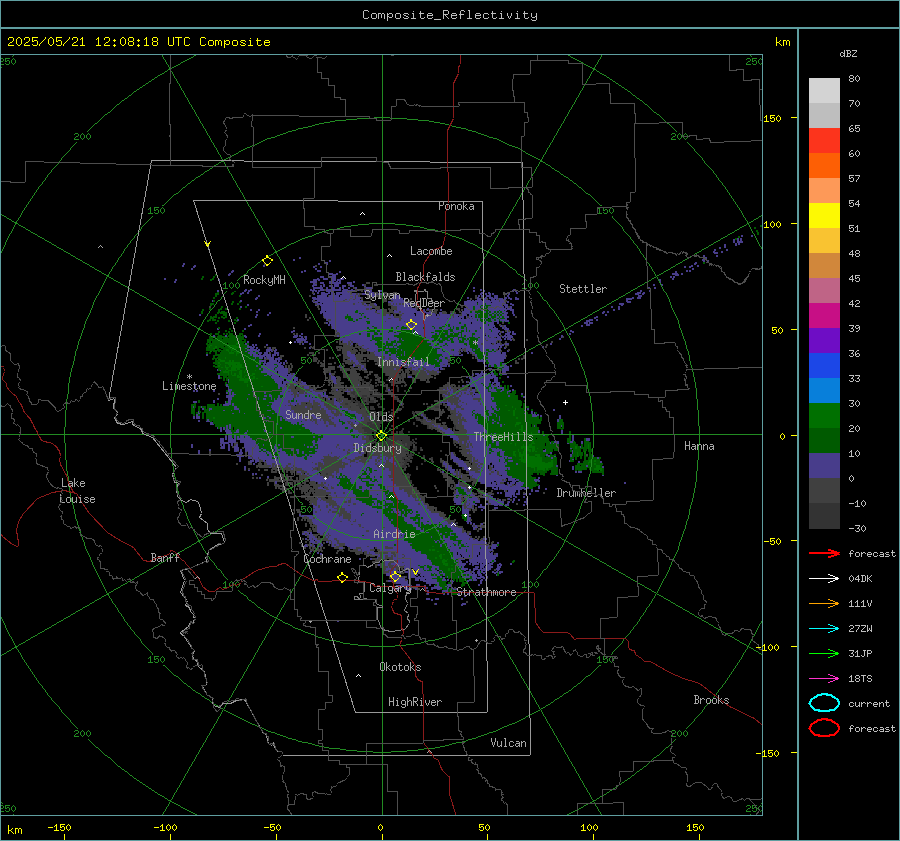Click the 'current' legend label
Image resolution: width=900 pixels, height=841 pixels.
point(869,703)
